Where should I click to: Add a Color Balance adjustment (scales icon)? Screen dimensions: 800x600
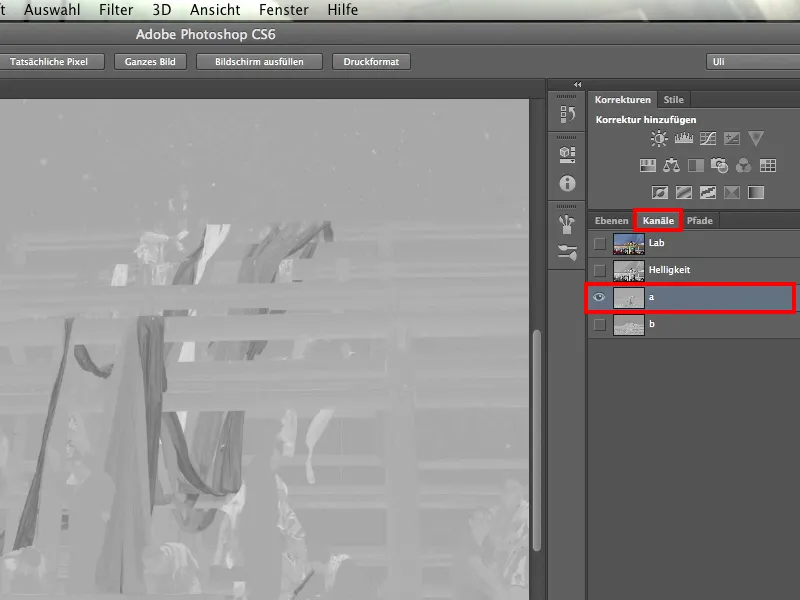[x=671, y=165]
